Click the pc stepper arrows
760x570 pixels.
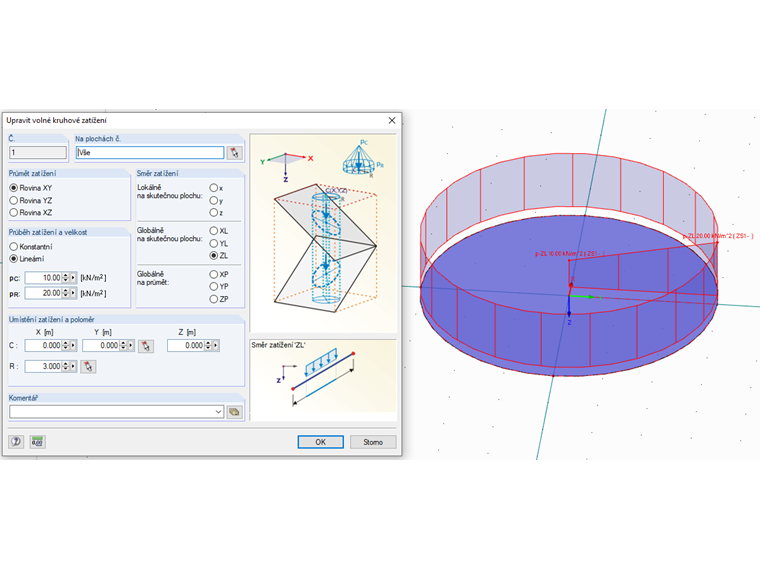(x=65, y=278)
